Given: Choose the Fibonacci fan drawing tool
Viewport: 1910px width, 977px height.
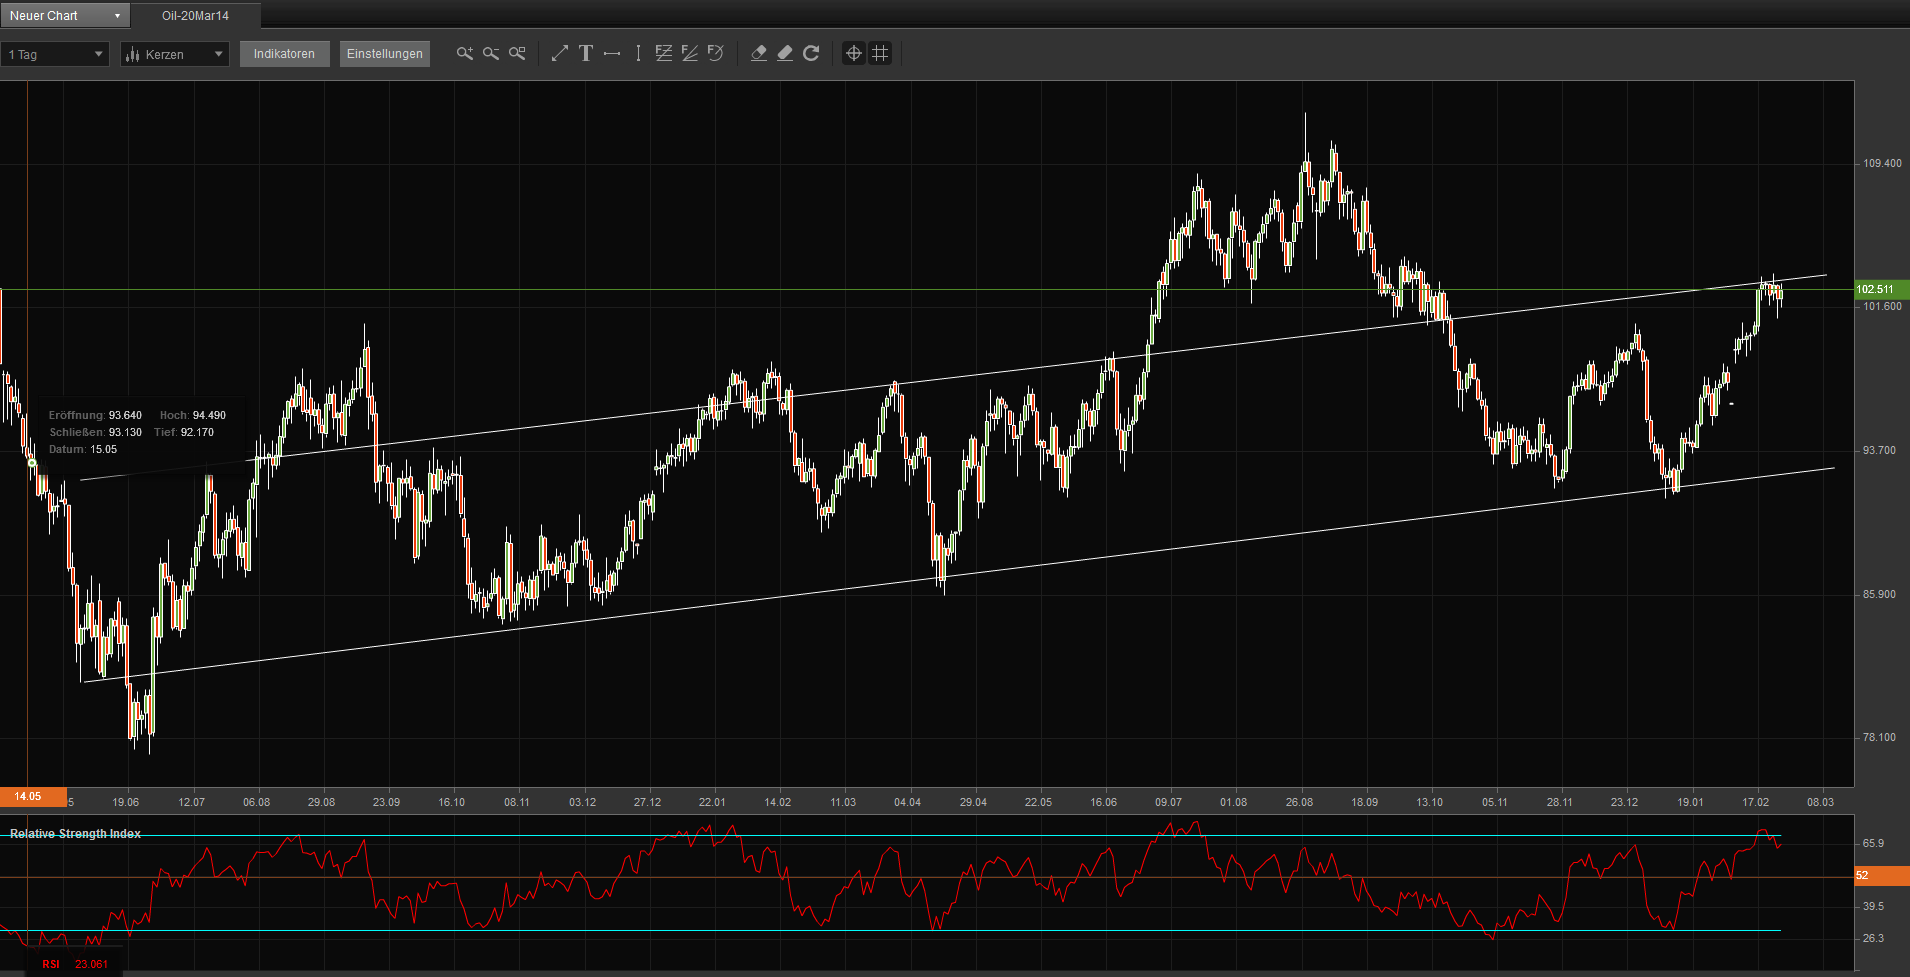Looking at the screenshot, I should (690, 53).
